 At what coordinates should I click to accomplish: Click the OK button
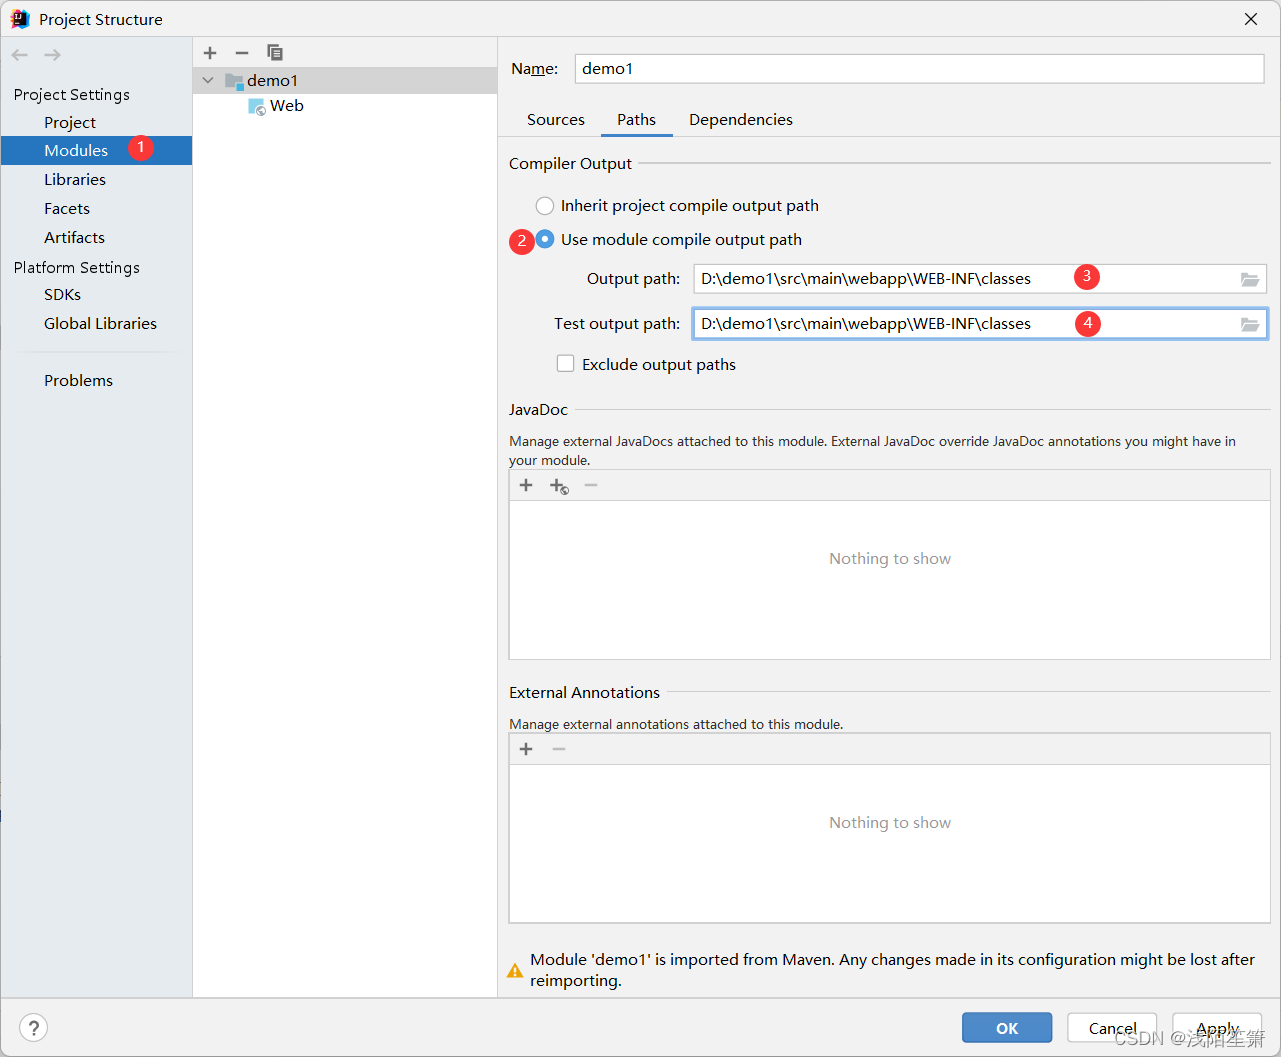tap(1006, 1027)
